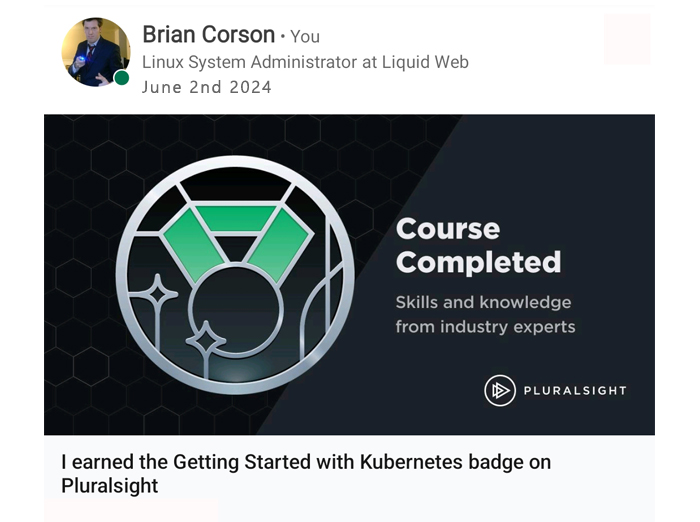Click the "Skills and knowledge from industry experts" text
700x522 pixels.
click(x=484, y=314)
